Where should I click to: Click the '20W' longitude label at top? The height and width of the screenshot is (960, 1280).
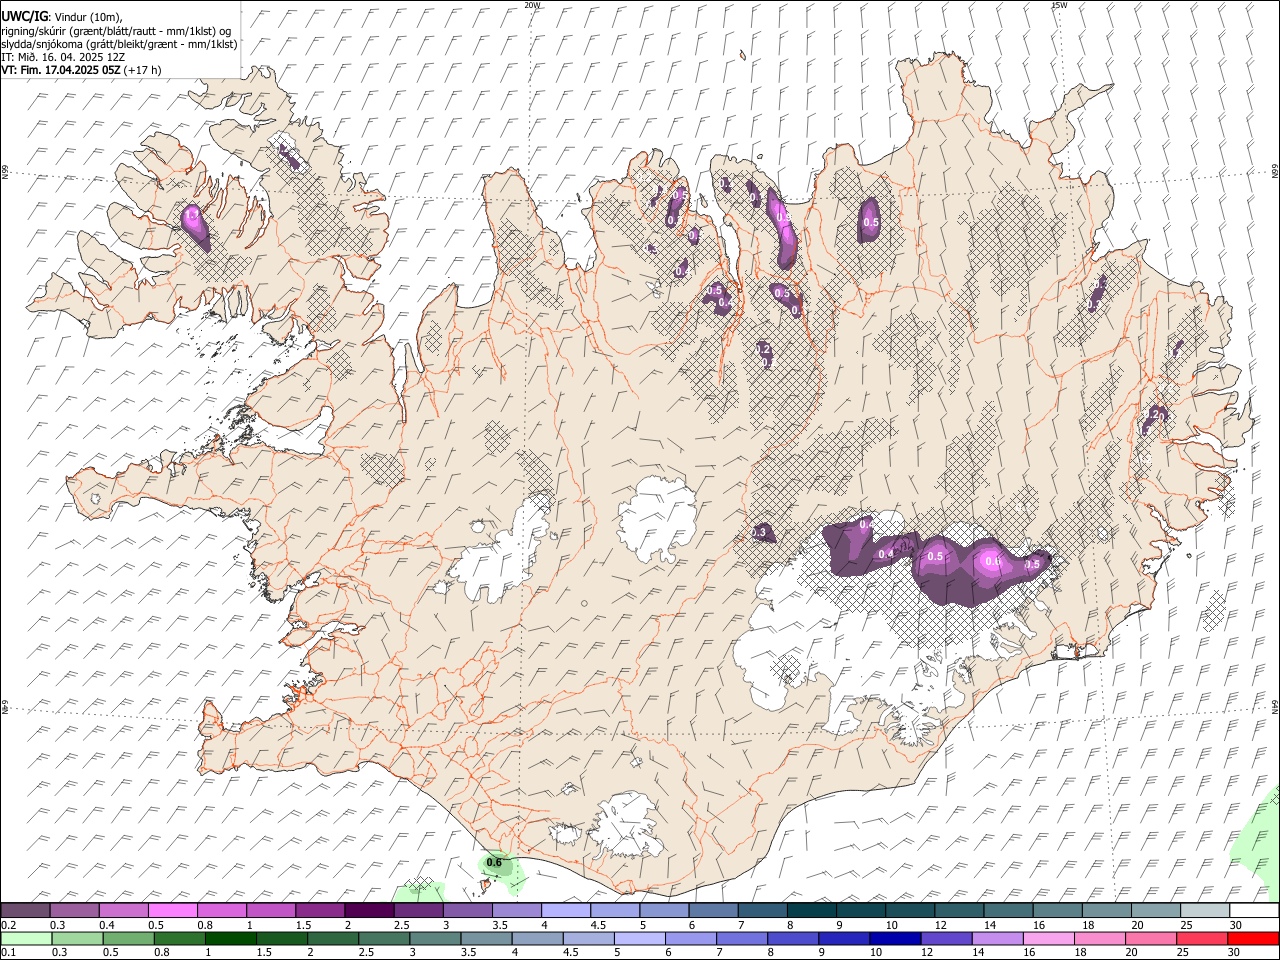pyautogui.click(x=532, y=5)
